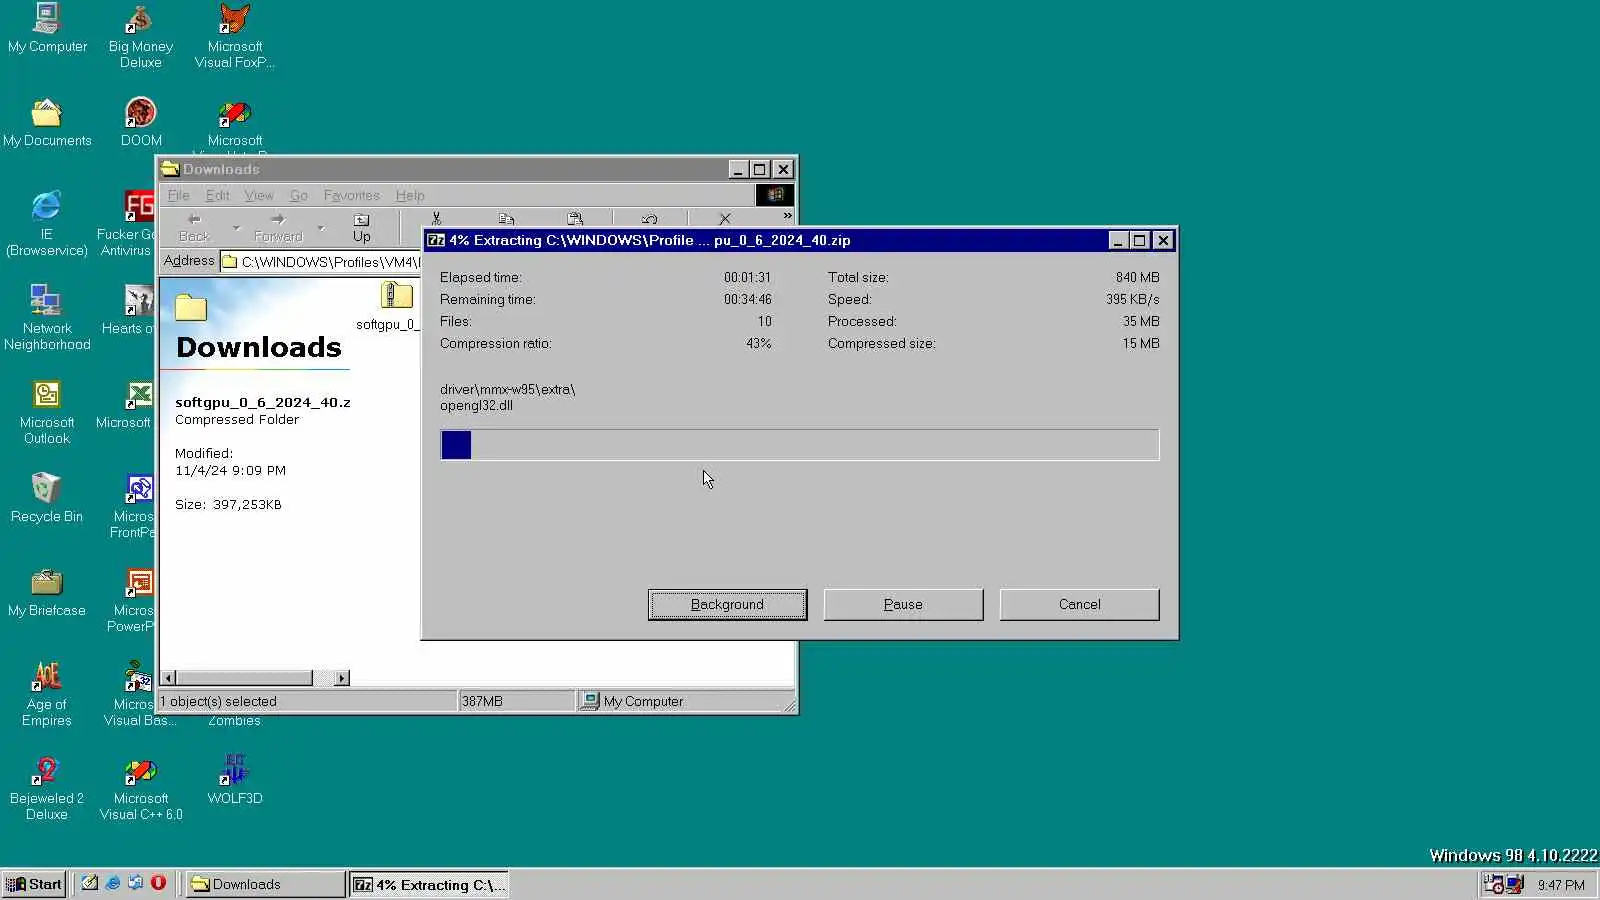
Task: Open the Forward history dropdown arrow
Action: 320,228
